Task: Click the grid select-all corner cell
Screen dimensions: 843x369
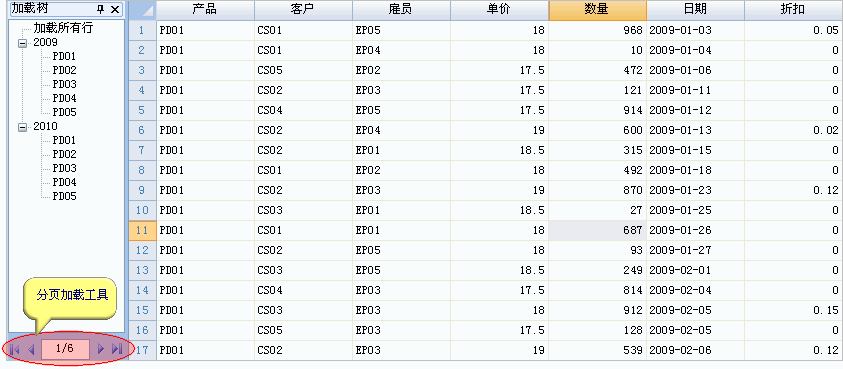Action: (x=142, y=10)
